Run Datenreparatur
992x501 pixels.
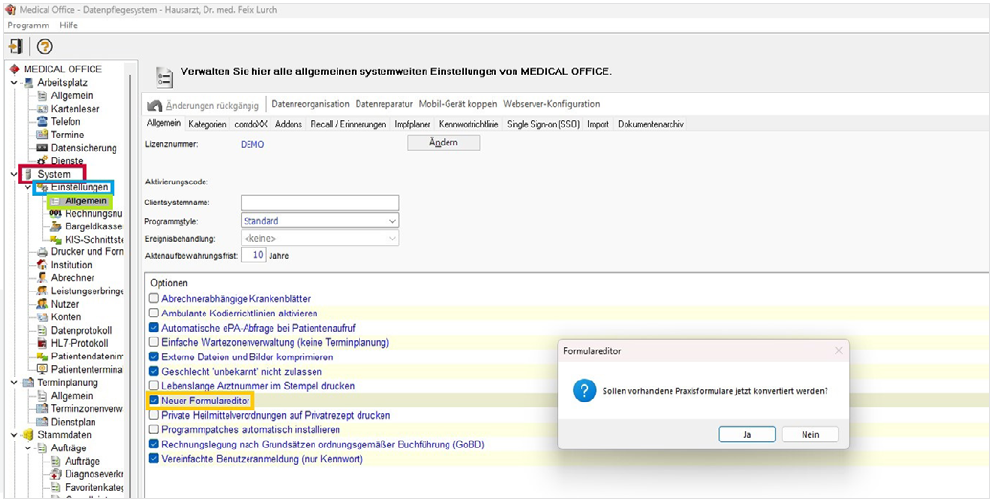(384, 104)
